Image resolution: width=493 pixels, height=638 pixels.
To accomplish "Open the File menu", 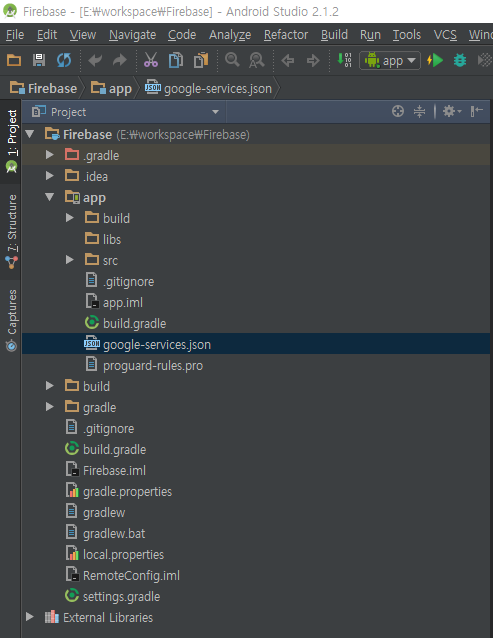I will pos(15,35).
